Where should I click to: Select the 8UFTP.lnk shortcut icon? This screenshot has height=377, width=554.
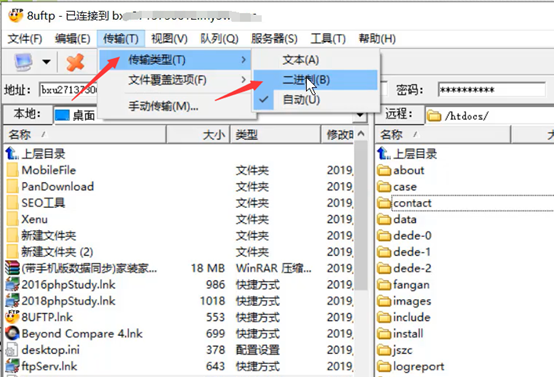click(12, 317)
